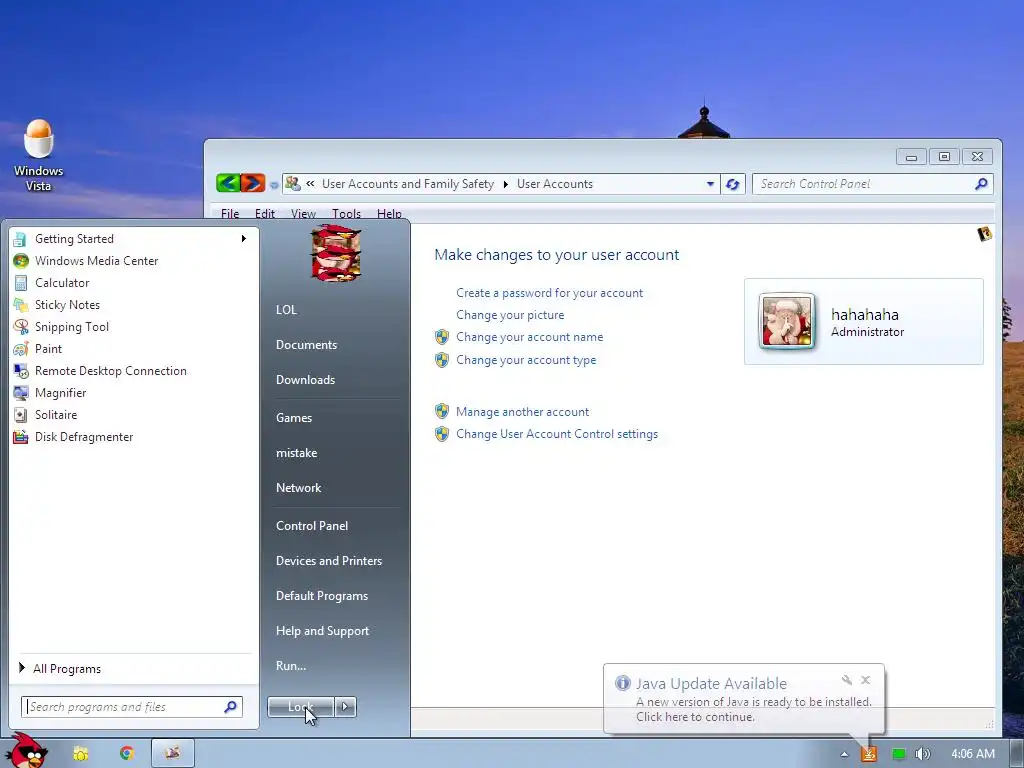This screenshot has height=768, width=1024.
Task: Click Change your account name
Action: (529, 337)
